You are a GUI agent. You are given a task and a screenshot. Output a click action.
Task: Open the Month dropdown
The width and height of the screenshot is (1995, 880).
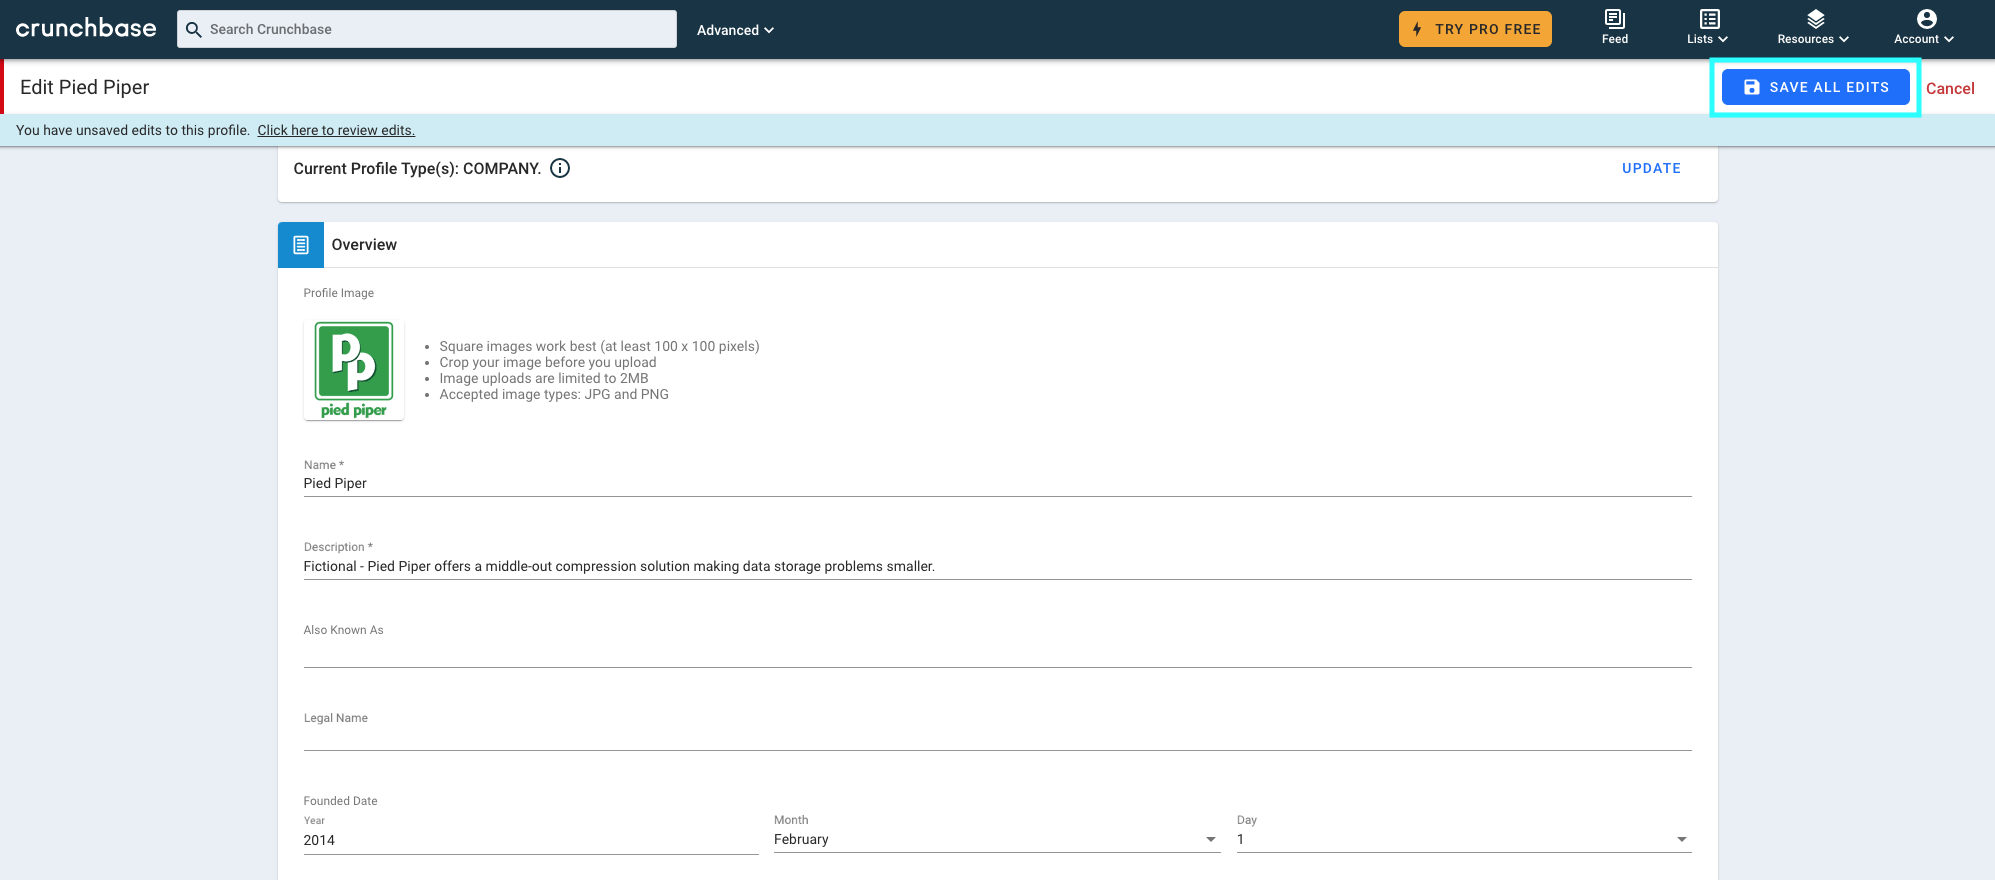997,839
